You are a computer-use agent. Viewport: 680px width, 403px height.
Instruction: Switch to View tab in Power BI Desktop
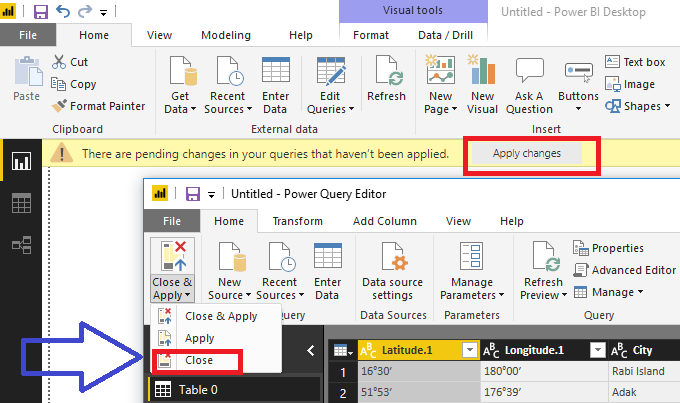(159, 35)
